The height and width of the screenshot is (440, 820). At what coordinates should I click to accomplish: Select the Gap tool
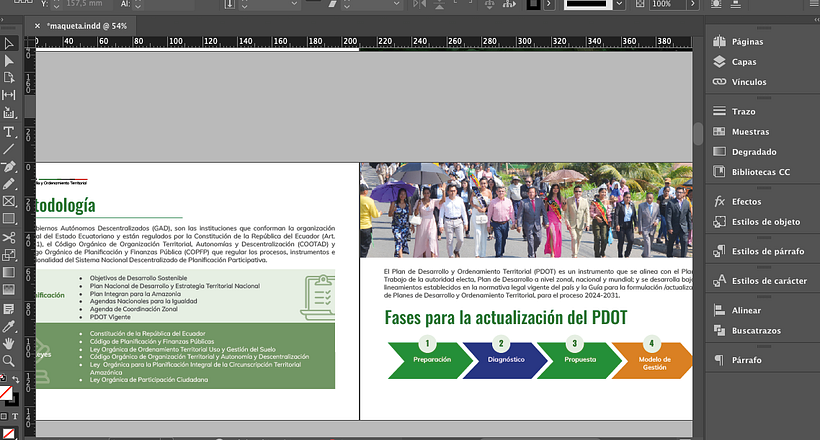click(x=9, y=95)
